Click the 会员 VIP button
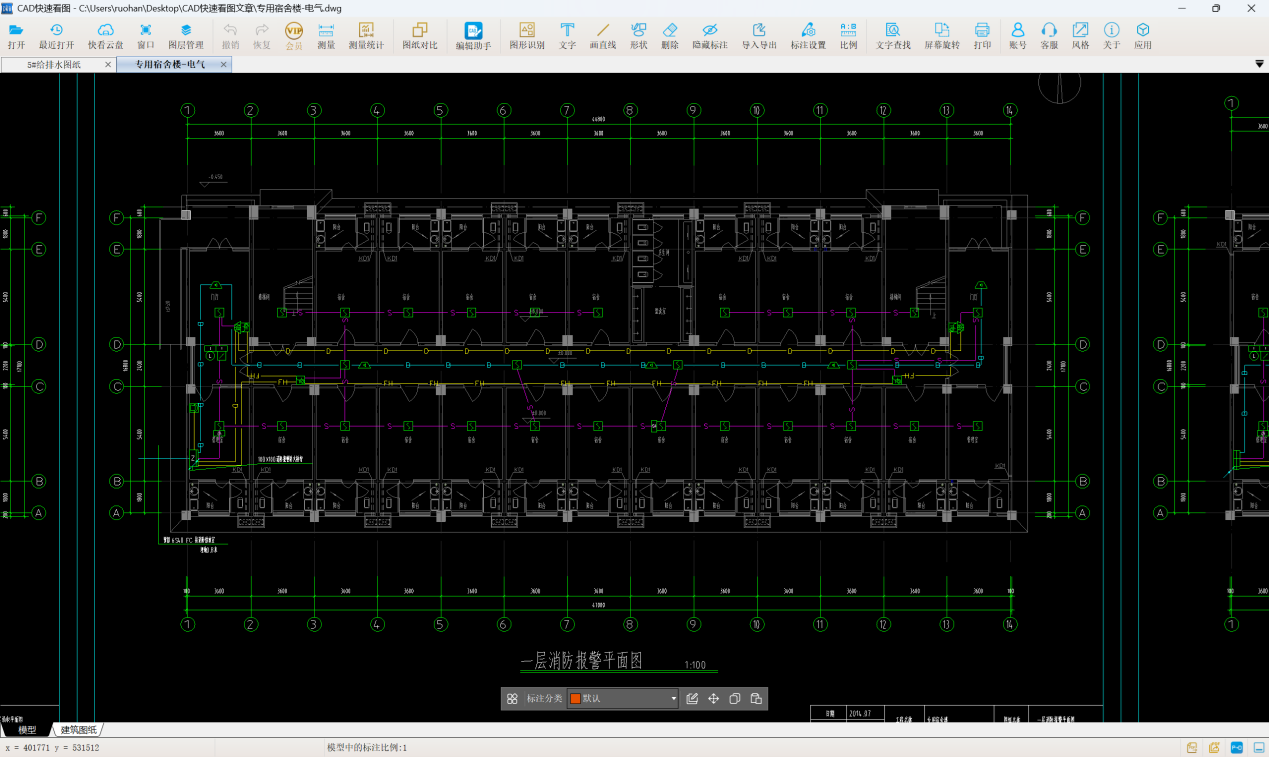This screenshot has height=757, width=1269. tap(294, 36)
